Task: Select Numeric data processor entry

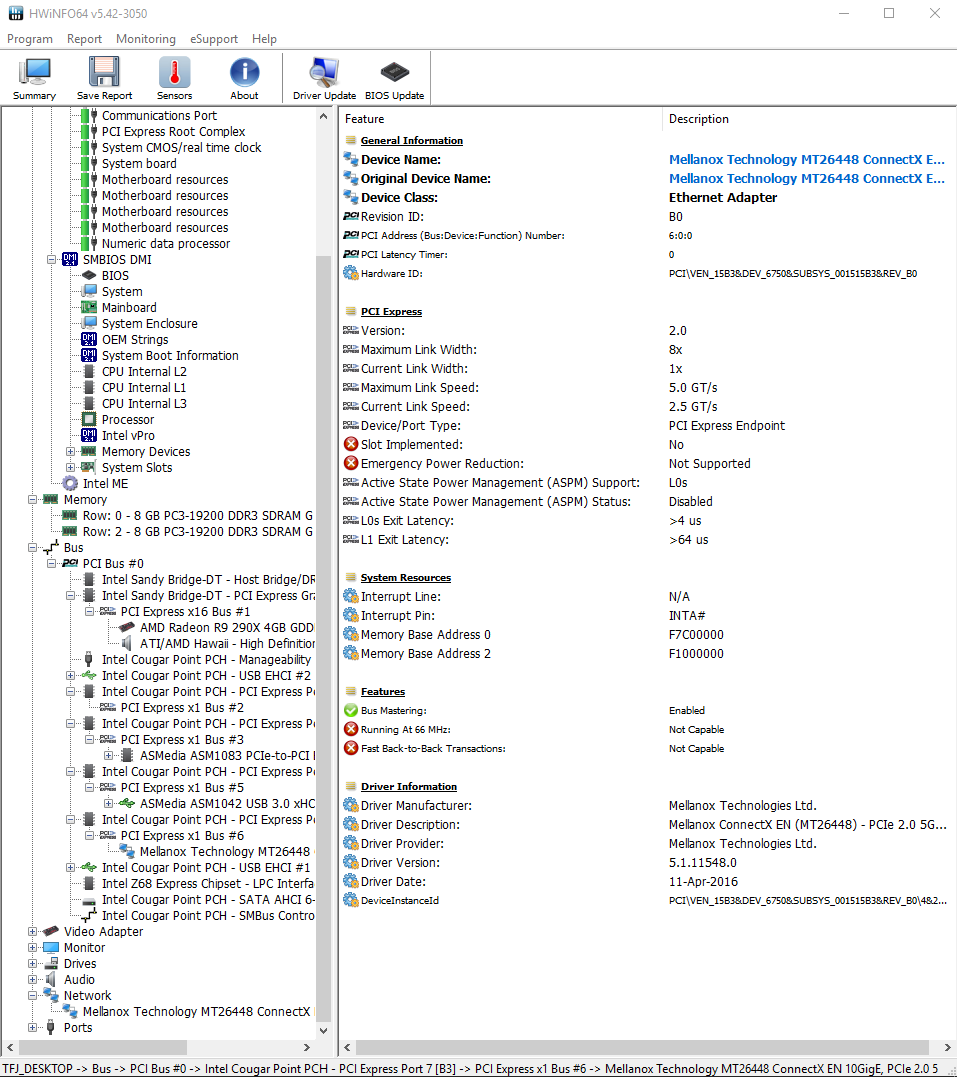Action: pyautogui.click(x=166, y=244)
